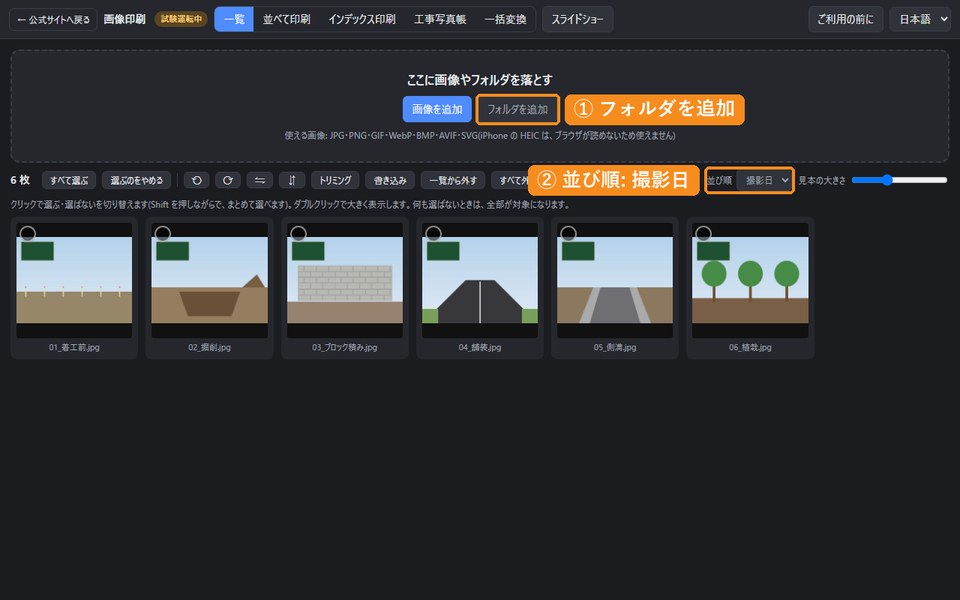Click the file name 01_着工前.jpg

(x=74, y=347)
